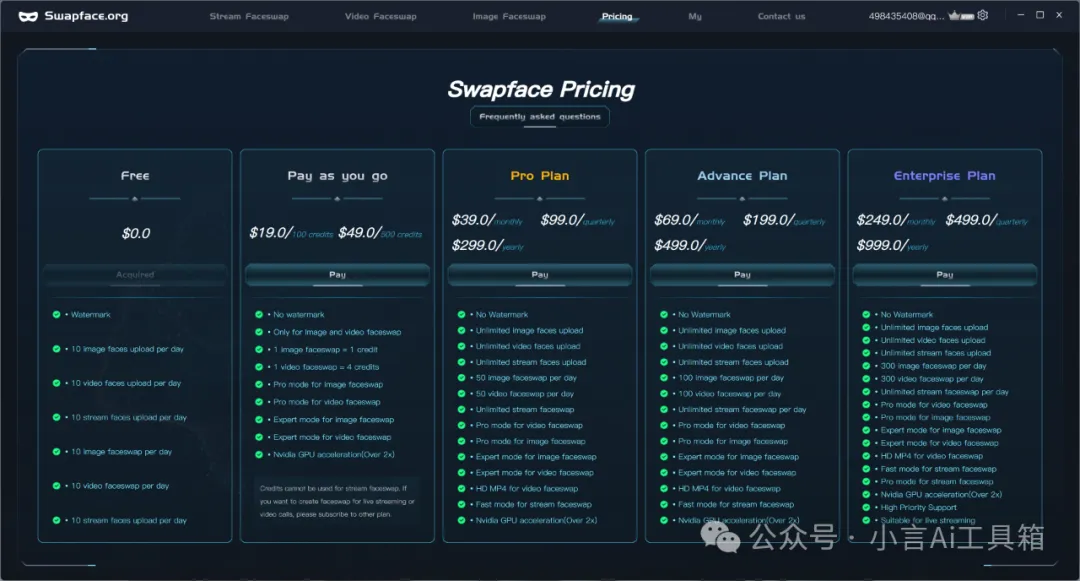Click Pay for the Pro Plan
Screen dimensions: 1080x581
(x=540, y=275)
